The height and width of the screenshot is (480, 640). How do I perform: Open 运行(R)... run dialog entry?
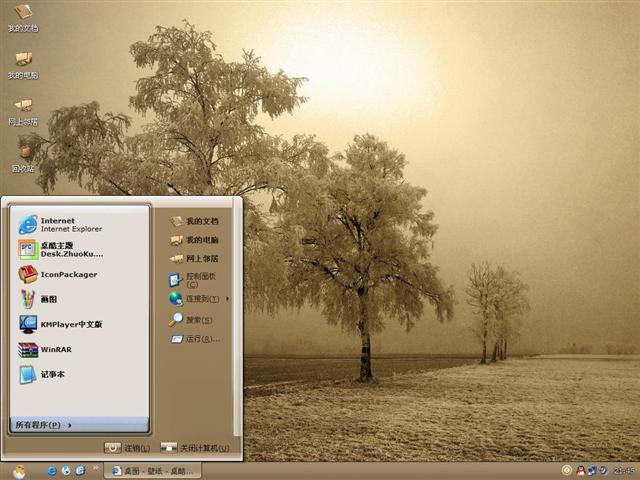pos(196,339)
